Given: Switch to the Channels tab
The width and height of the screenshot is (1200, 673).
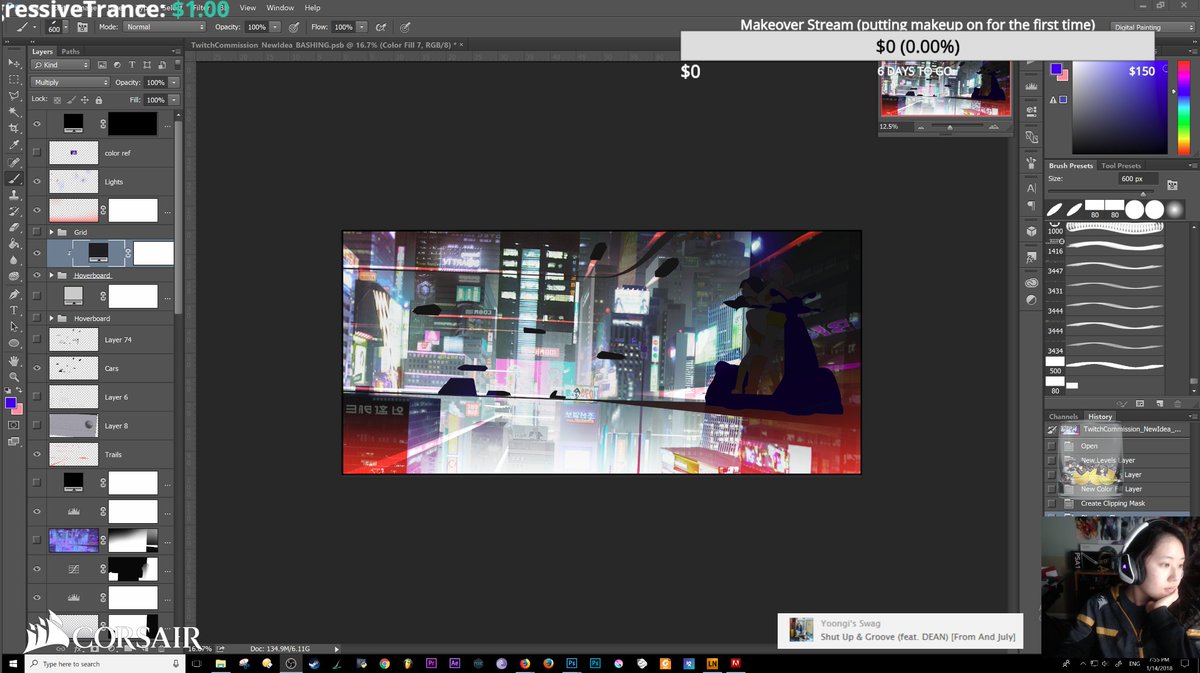Looking at the screenshot, I should (1063, 416).
